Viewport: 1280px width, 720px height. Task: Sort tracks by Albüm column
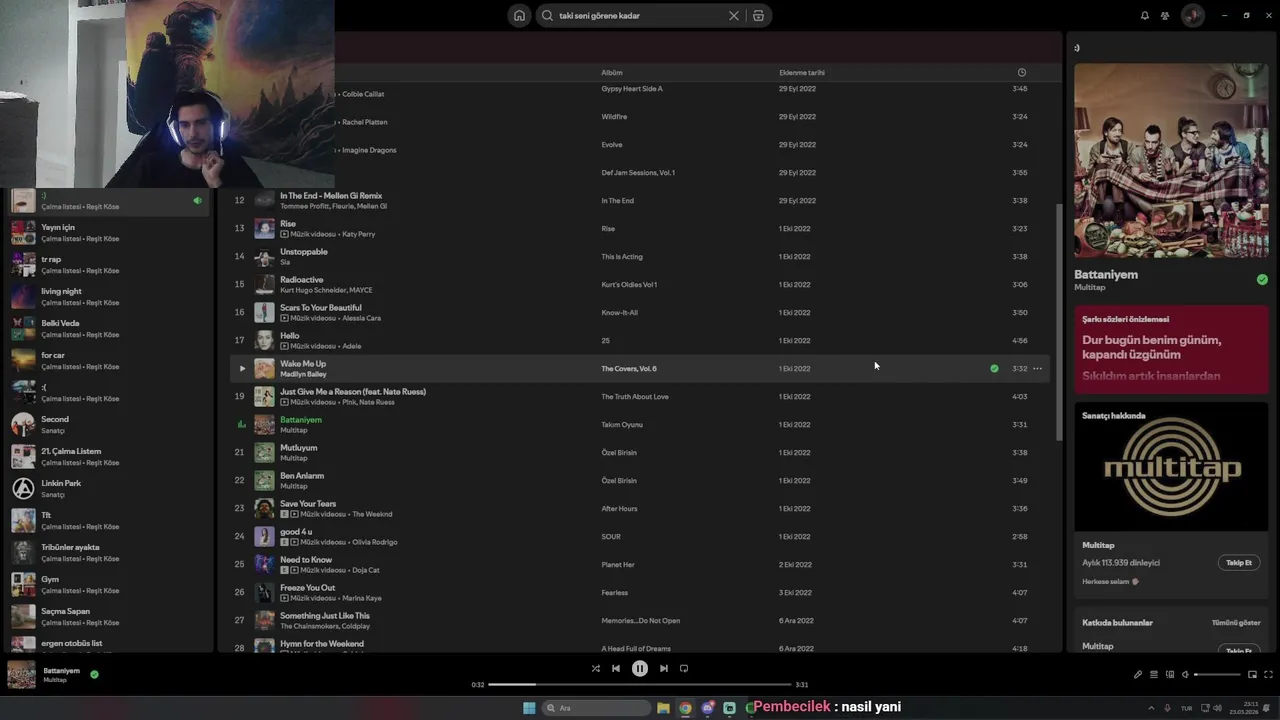point(611,73)
